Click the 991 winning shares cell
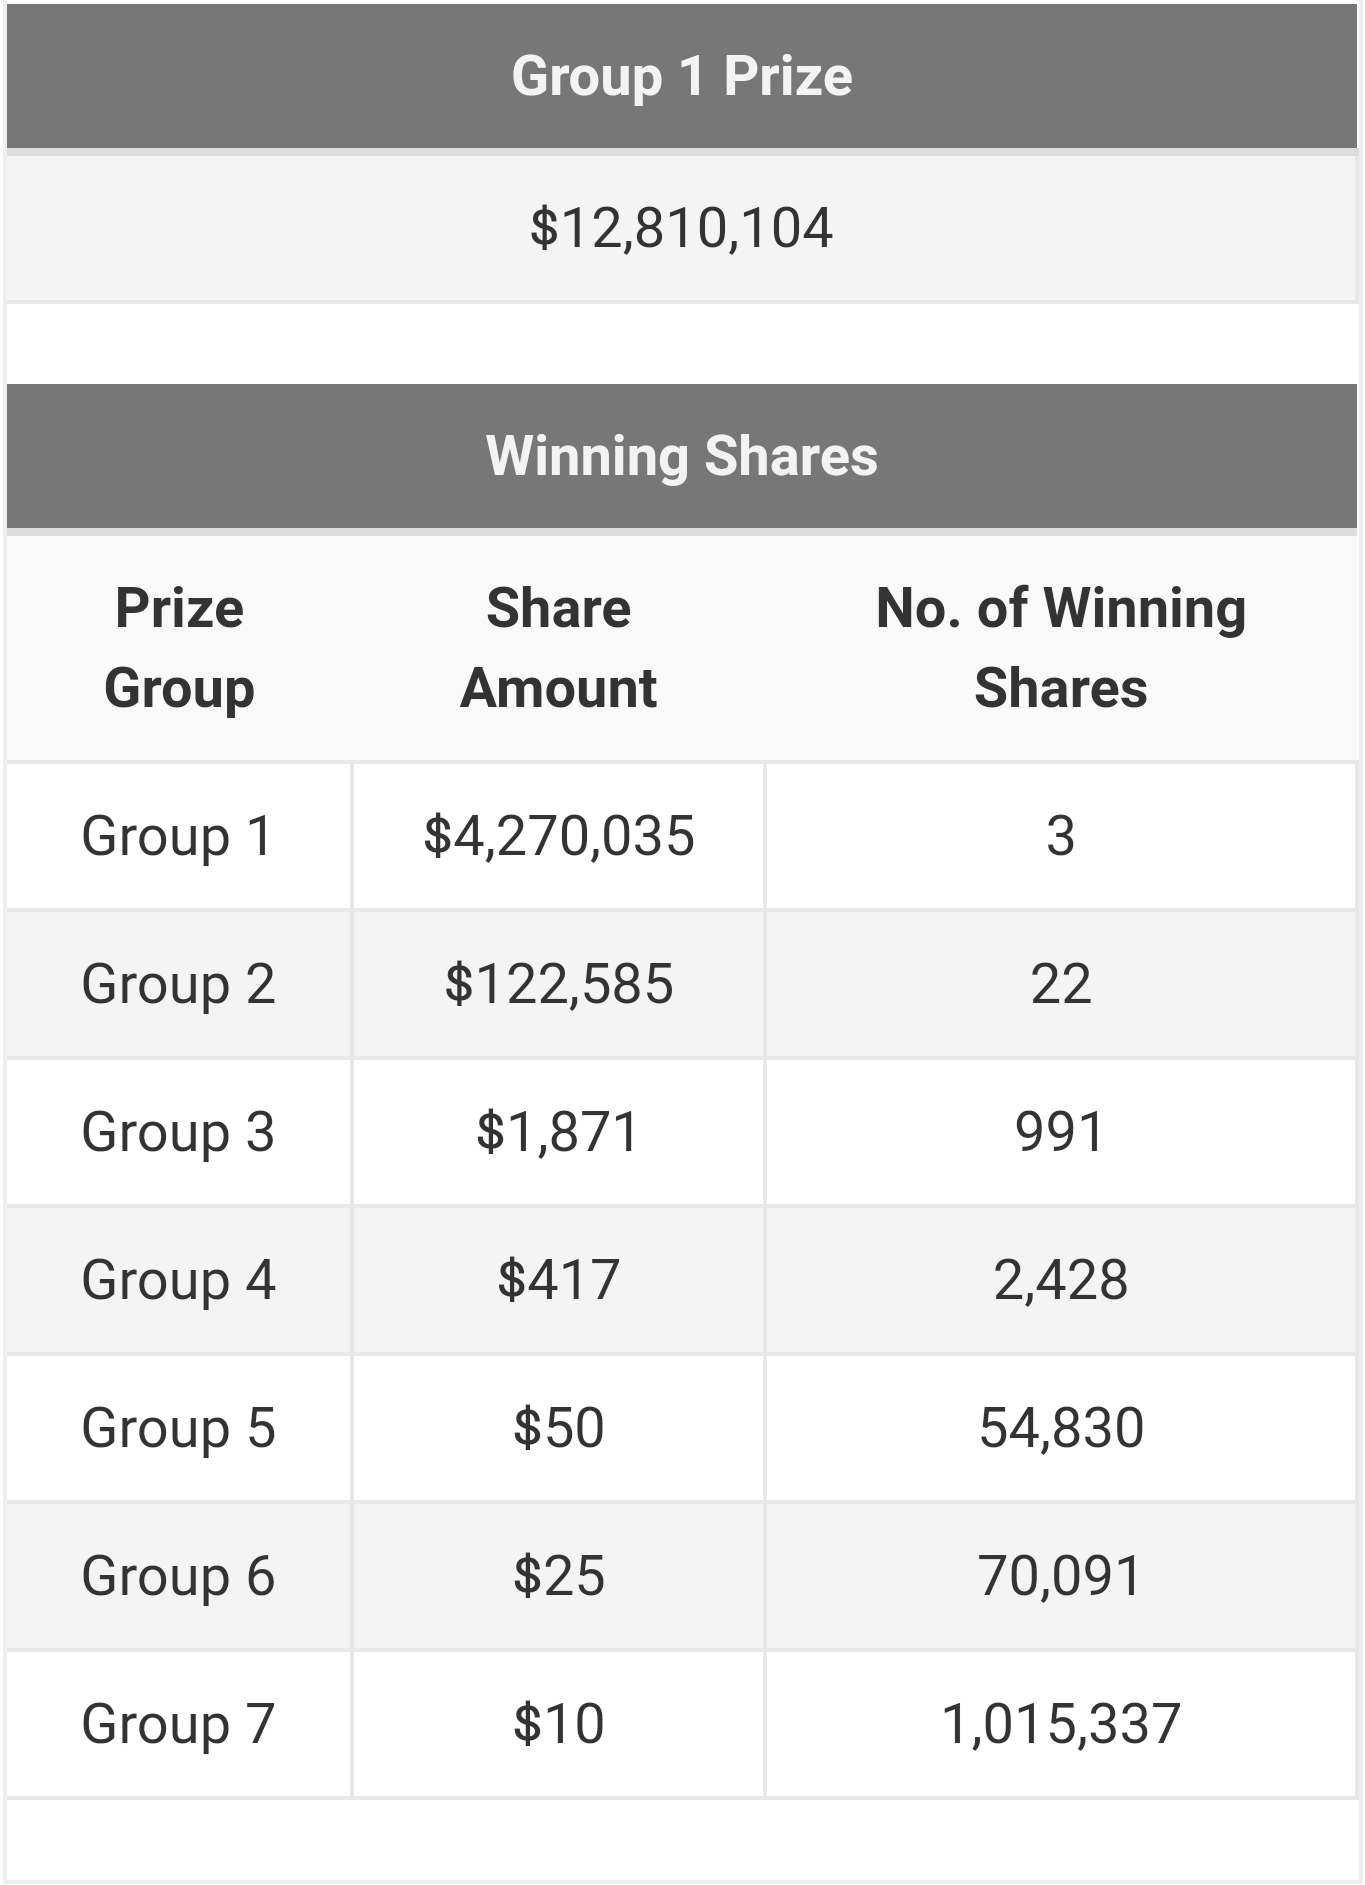 pyautogui.click(x=1060, y=1132)
